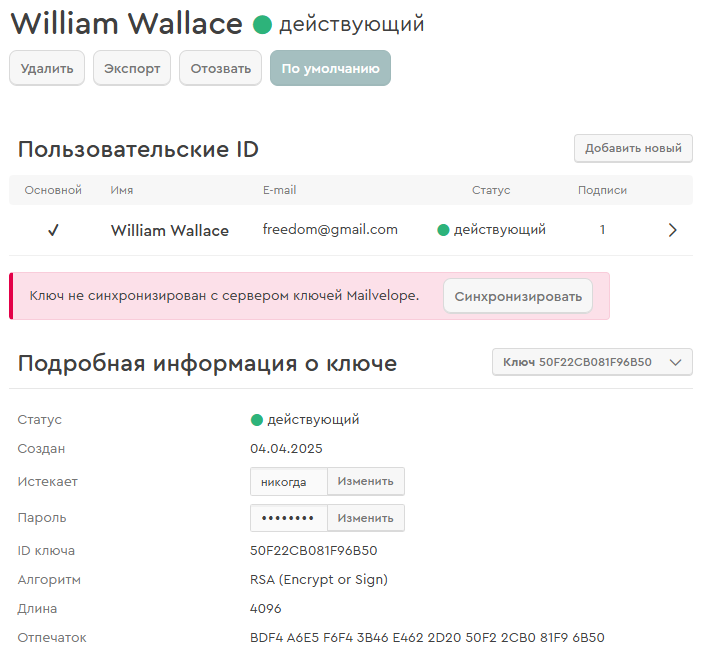706x658 pixels.
Task: Click the email freedom@gmail.com
Action: [330, 229]
